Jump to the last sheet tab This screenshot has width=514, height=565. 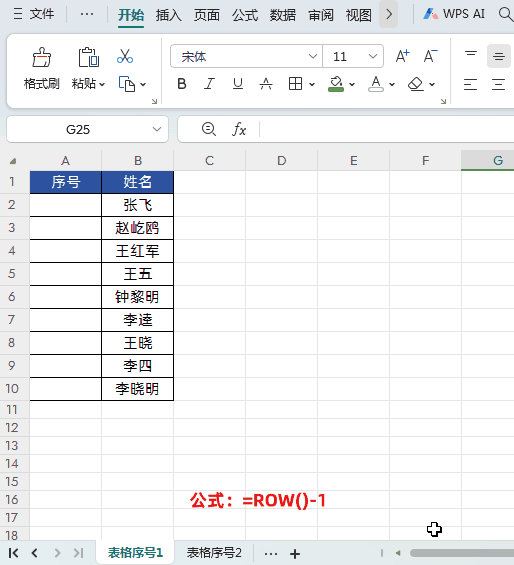tap(79, 553)
